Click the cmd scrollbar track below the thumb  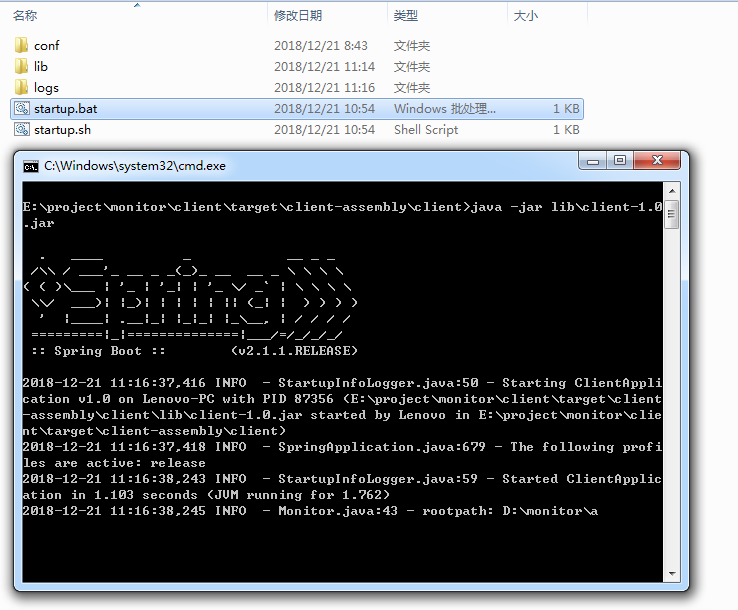click(672, 395)
